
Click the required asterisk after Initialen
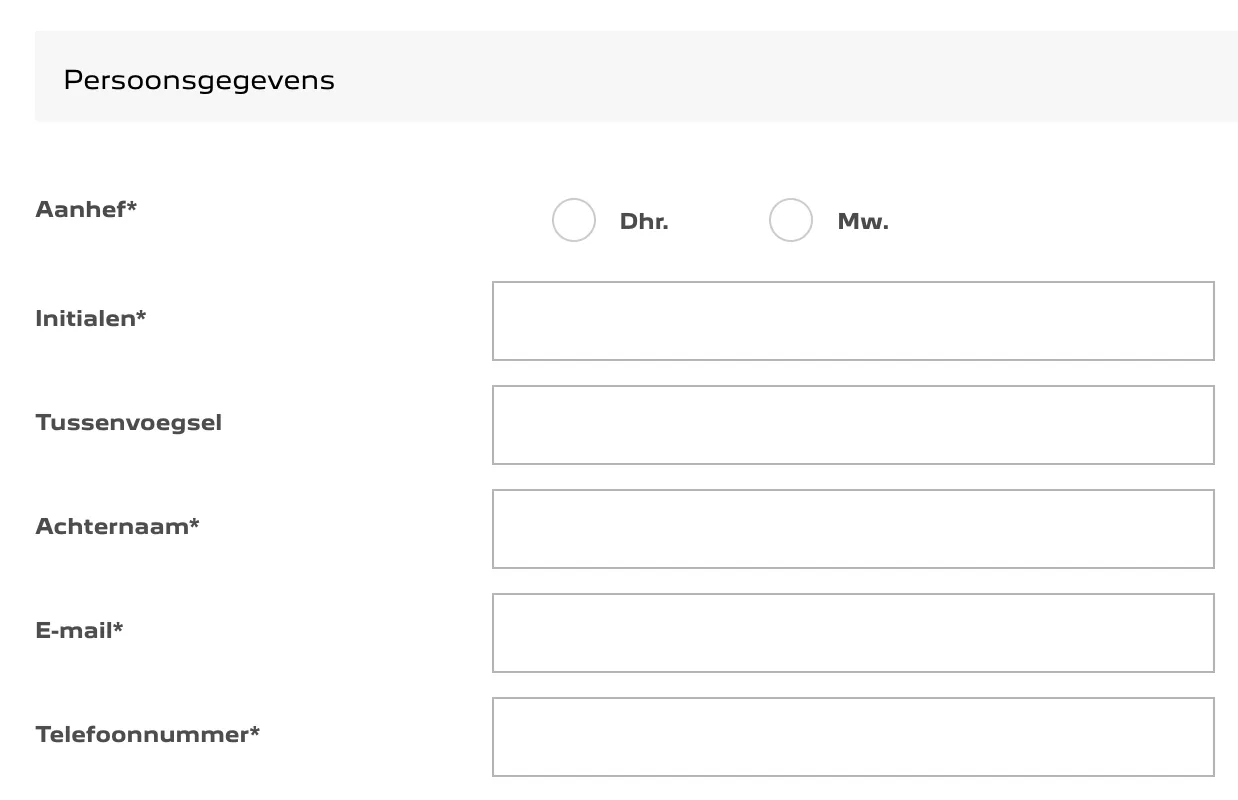[x=141, y=315]
